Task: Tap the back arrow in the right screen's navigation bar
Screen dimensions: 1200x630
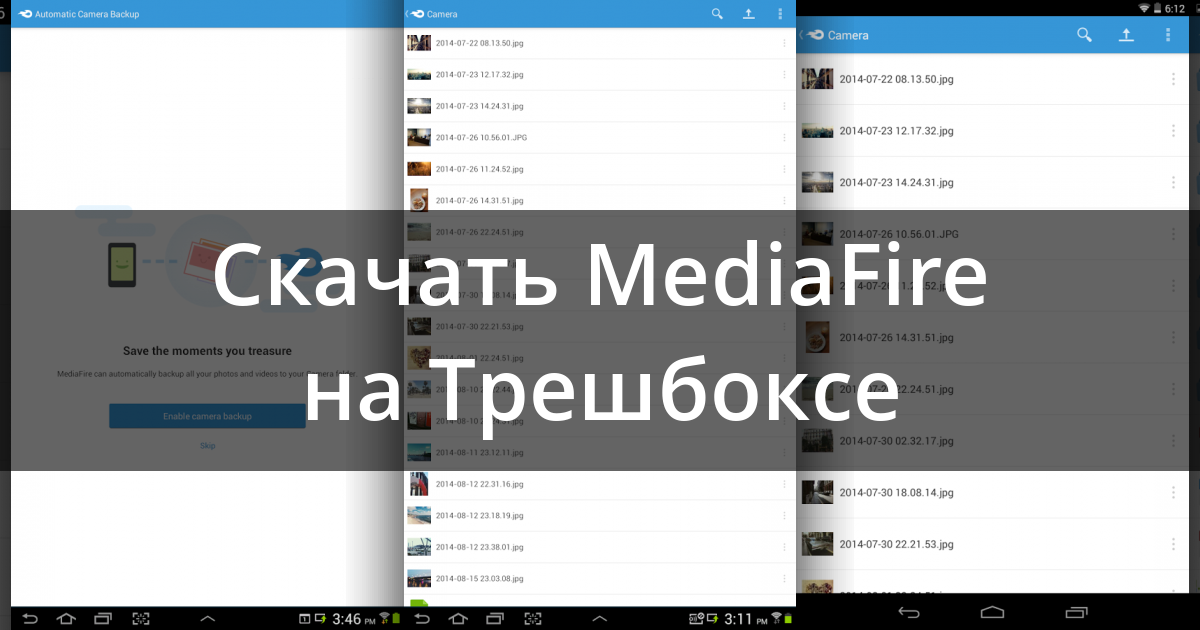Action: [908, 611]
